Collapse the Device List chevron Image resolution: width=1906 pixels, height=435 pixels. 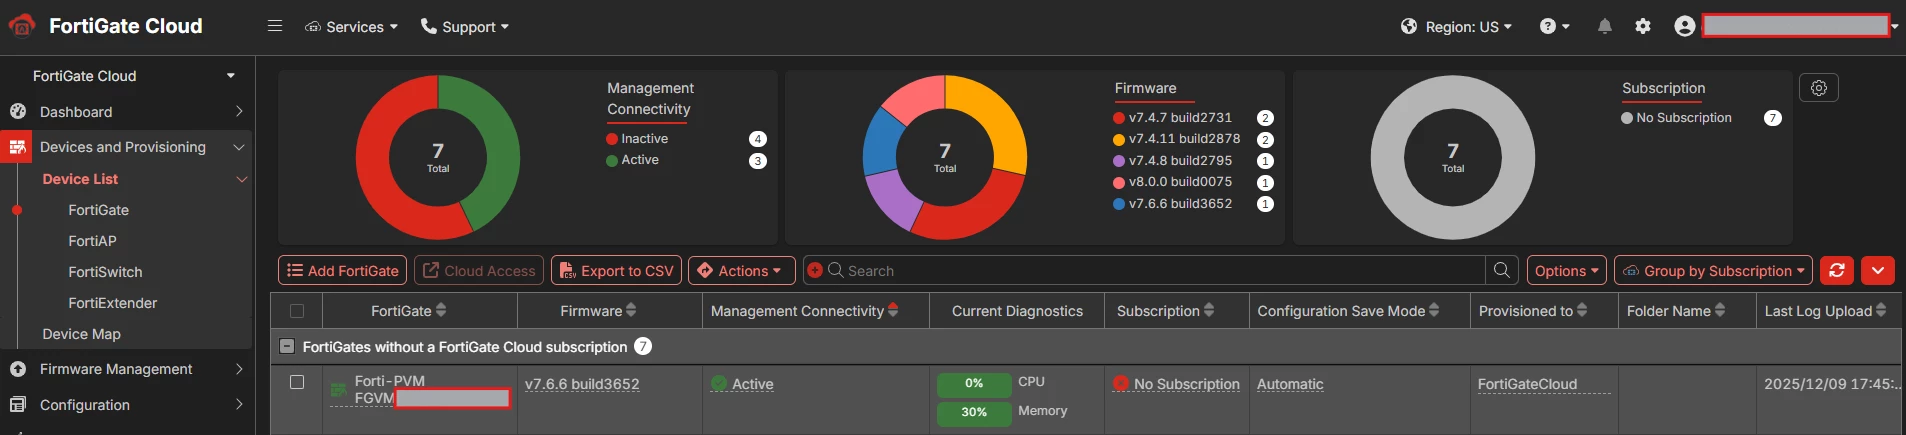tap(241, 179)
